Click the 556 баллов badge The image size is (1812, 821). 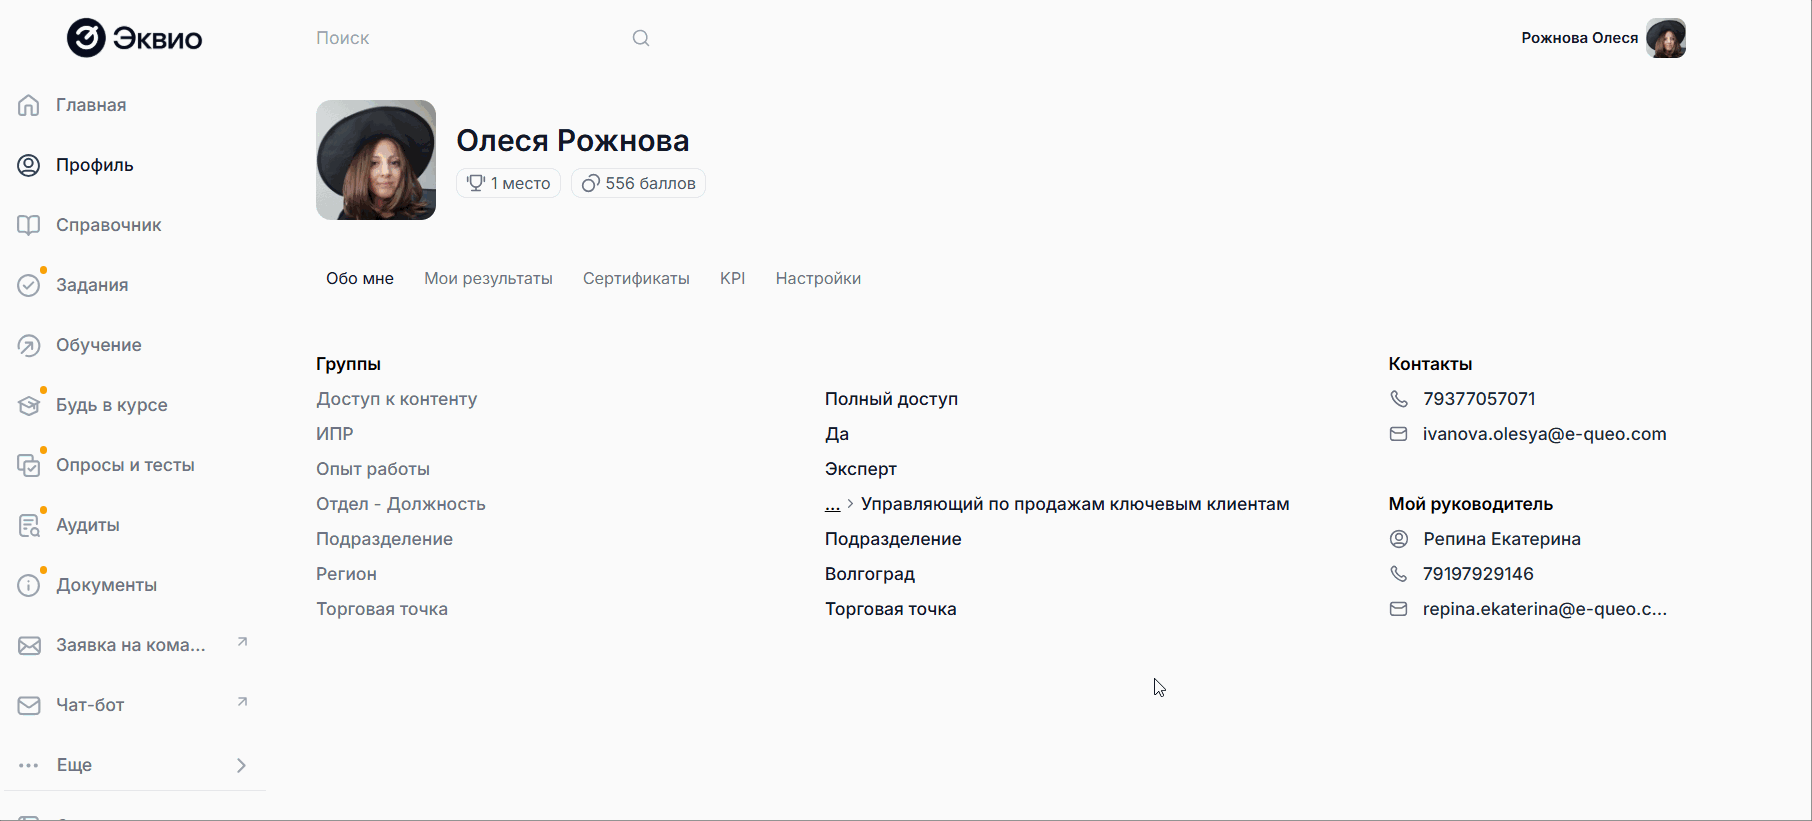[x=639, y=183]
